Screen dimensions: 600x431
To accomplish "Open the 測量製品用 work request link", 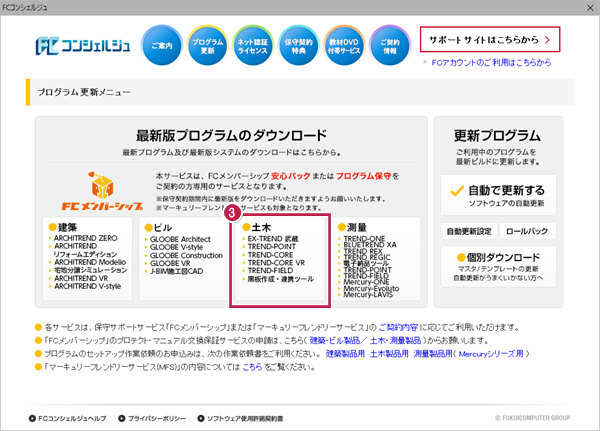I will 433,354.
